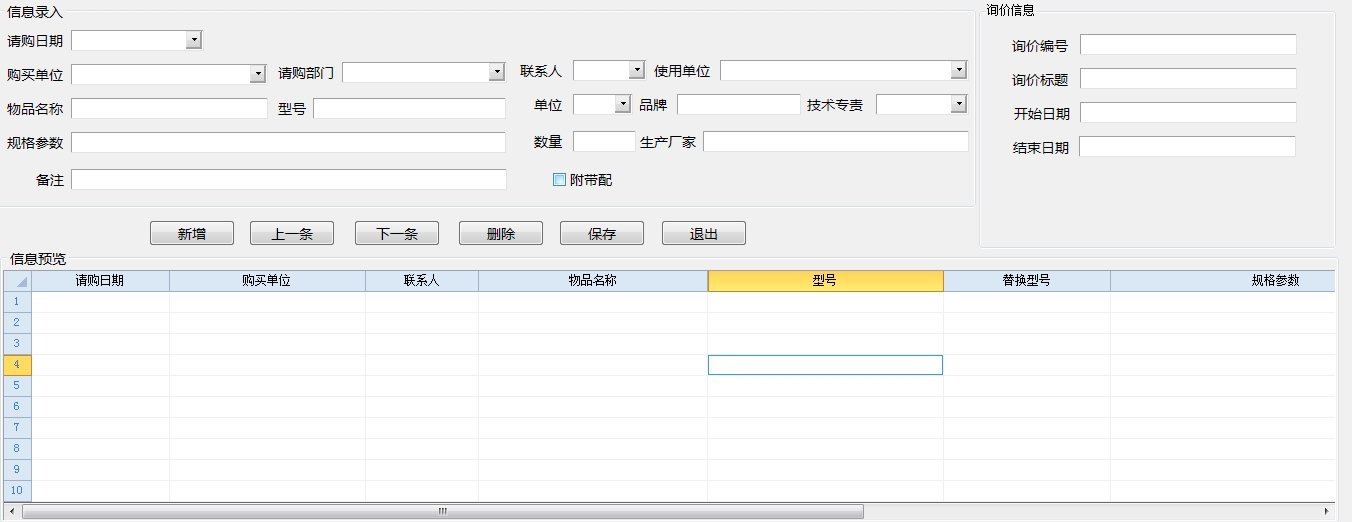Select the 替换型号 column header
1352x522 pixels.
point(1027,281)
